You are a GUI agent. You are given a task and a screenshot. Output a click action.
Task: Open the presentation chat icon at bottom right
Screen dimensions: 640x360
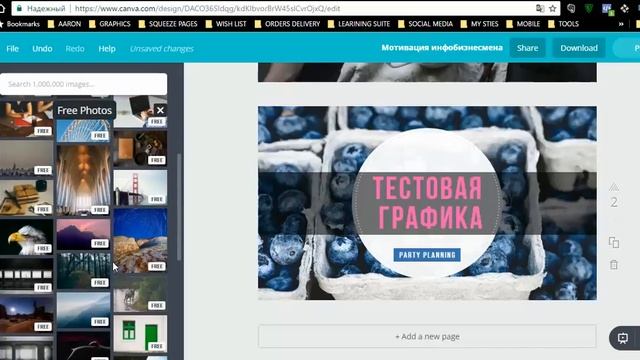click(x=623, y=338)
